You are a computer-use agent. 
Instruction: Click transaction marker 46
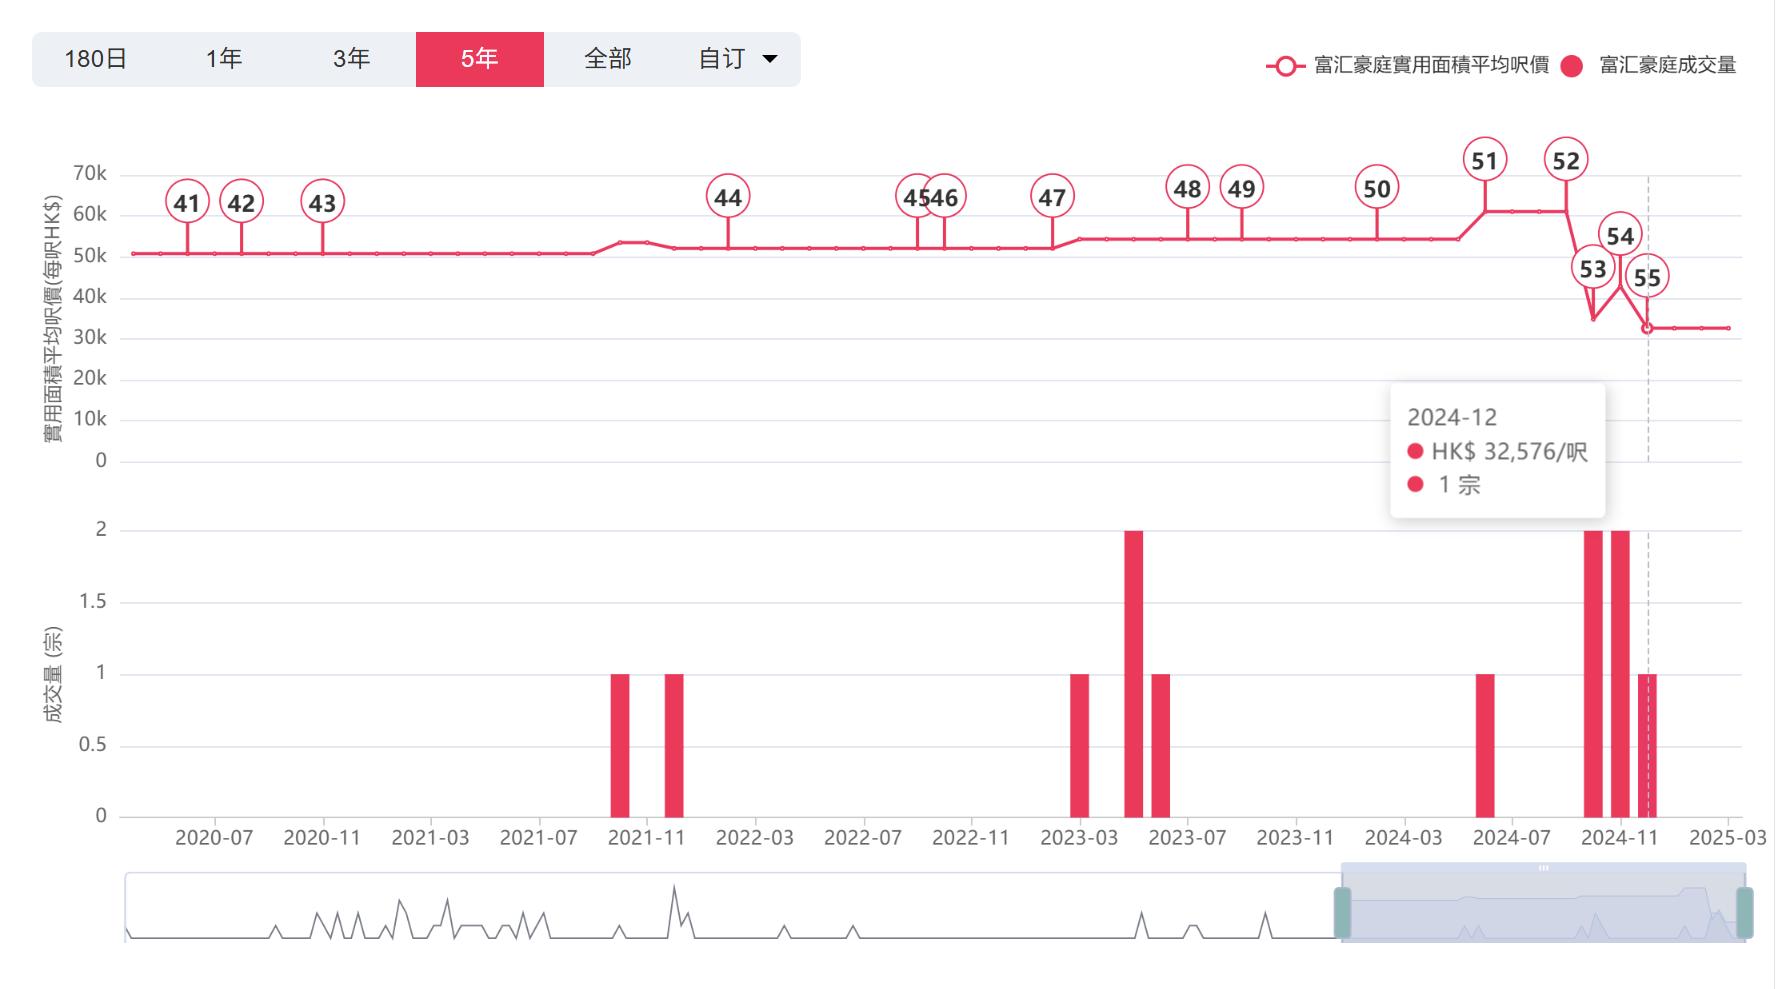944,197
